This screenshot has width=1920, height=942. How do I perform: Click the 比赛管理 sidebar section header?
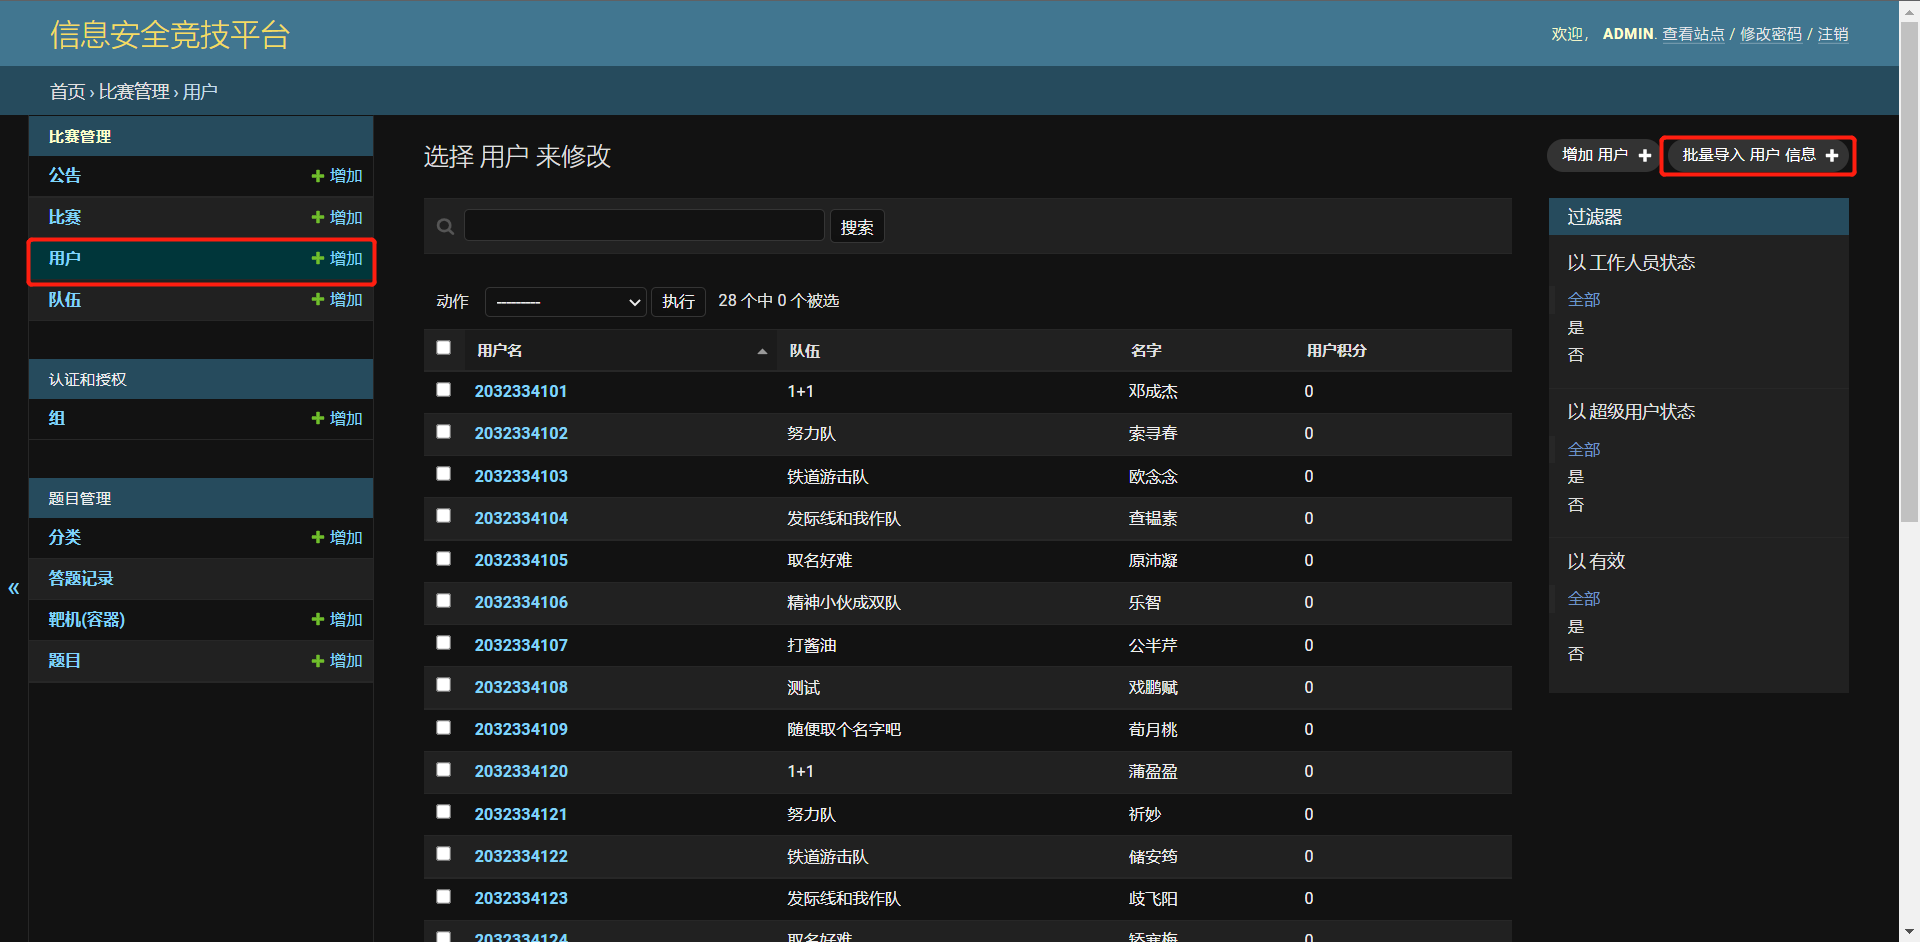tap(80, 136)
